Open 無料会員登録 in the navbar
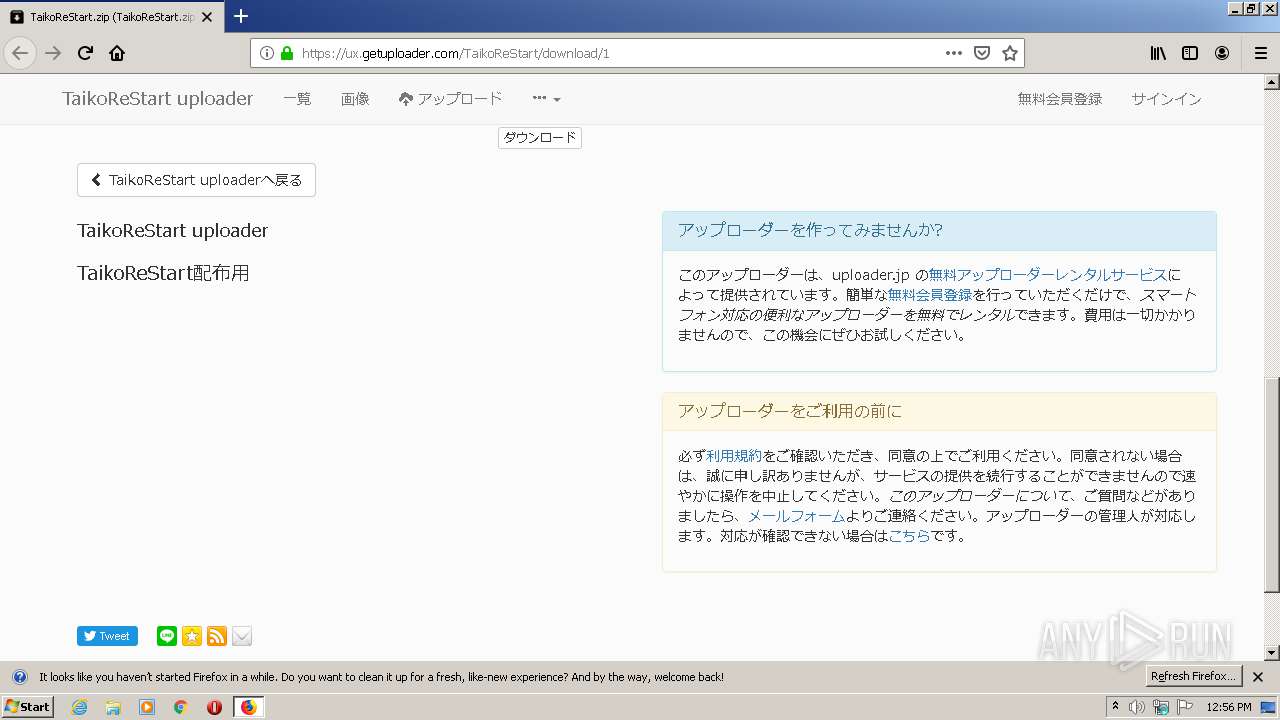 pyautogui.click(x=1060, y=99)
